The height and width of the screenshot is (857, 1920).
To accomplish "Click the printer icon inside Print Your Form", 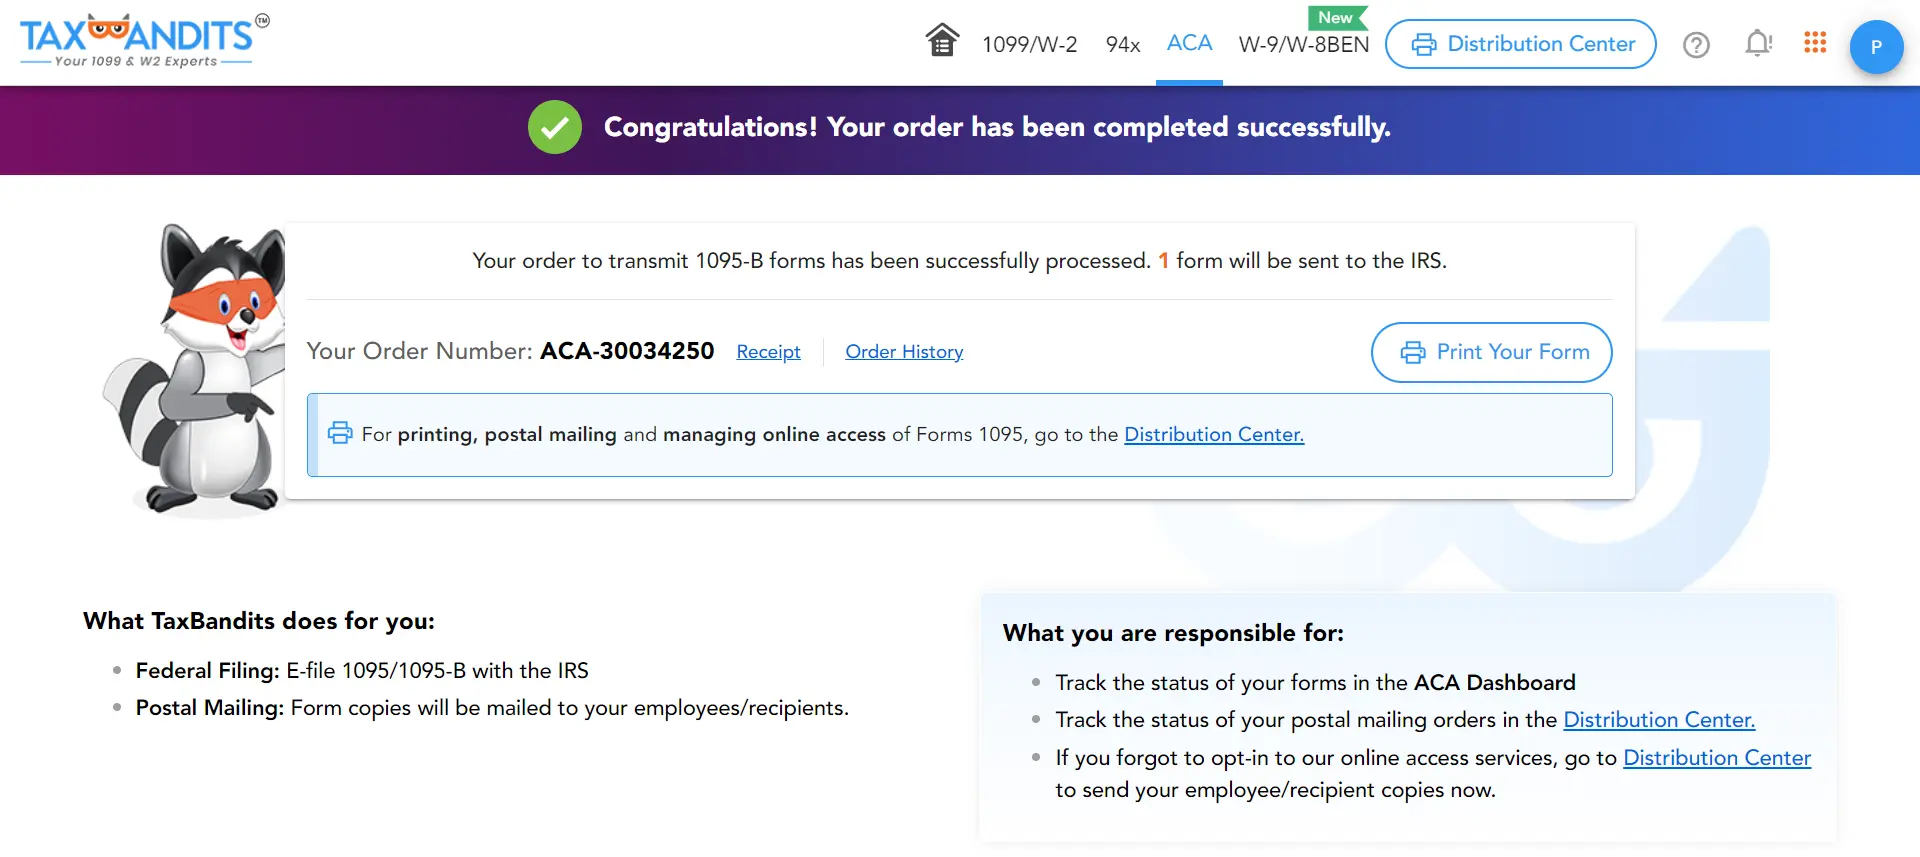I will click(x=1412, y=352).
